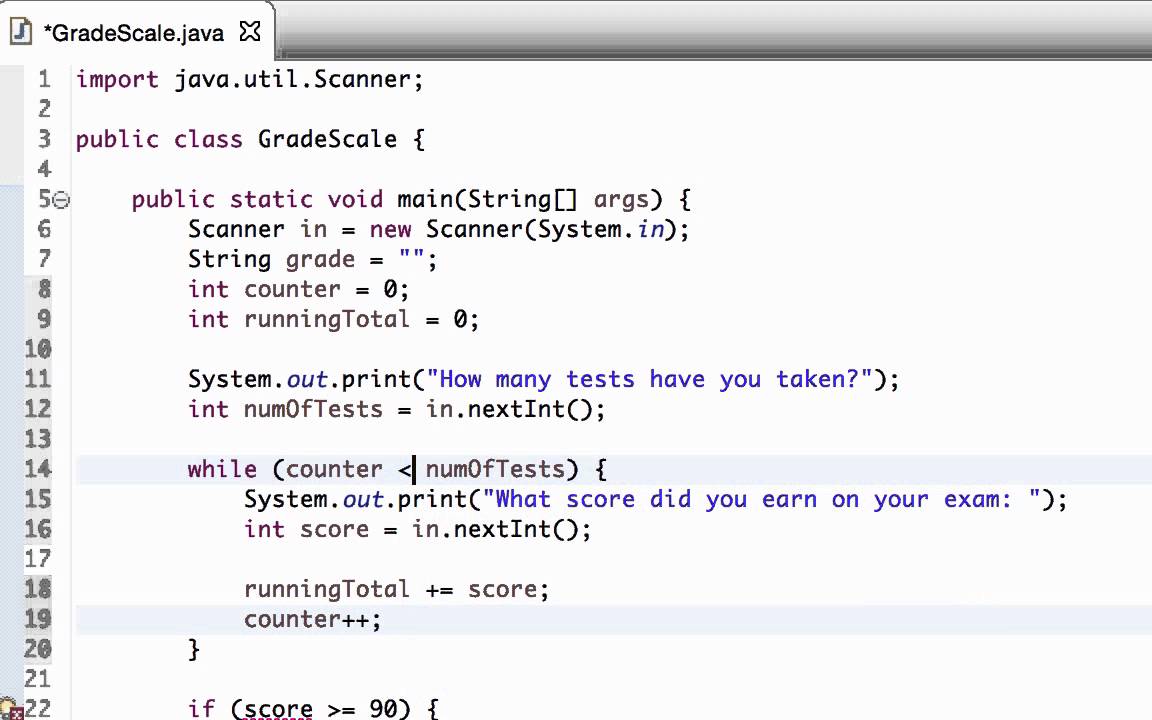The width and height of the screenshot is (1152, 720).
Task: Click class name 'GradeScale' on line 3
Action: [x=327, y=140]
